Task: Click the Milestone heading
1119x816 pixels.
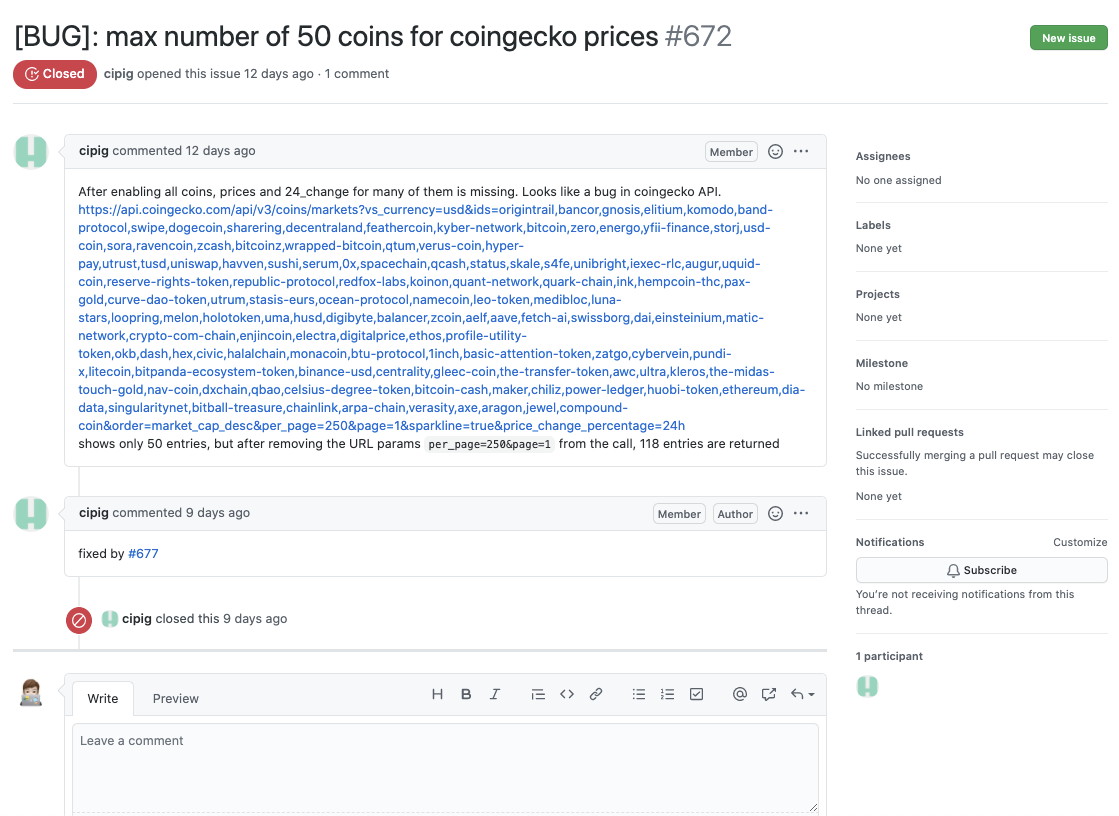Action: tap(881, 363)
